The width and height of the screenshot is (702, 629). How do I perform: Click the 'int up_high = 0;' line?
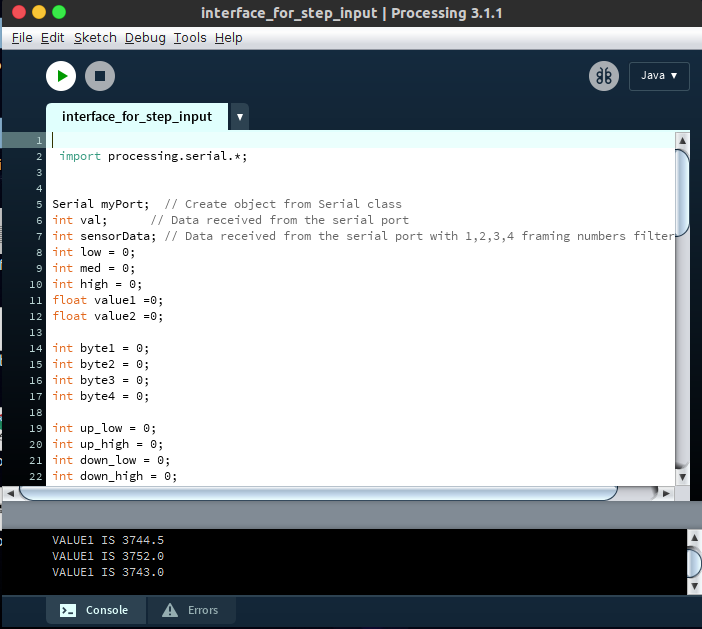tap(107, 445)
